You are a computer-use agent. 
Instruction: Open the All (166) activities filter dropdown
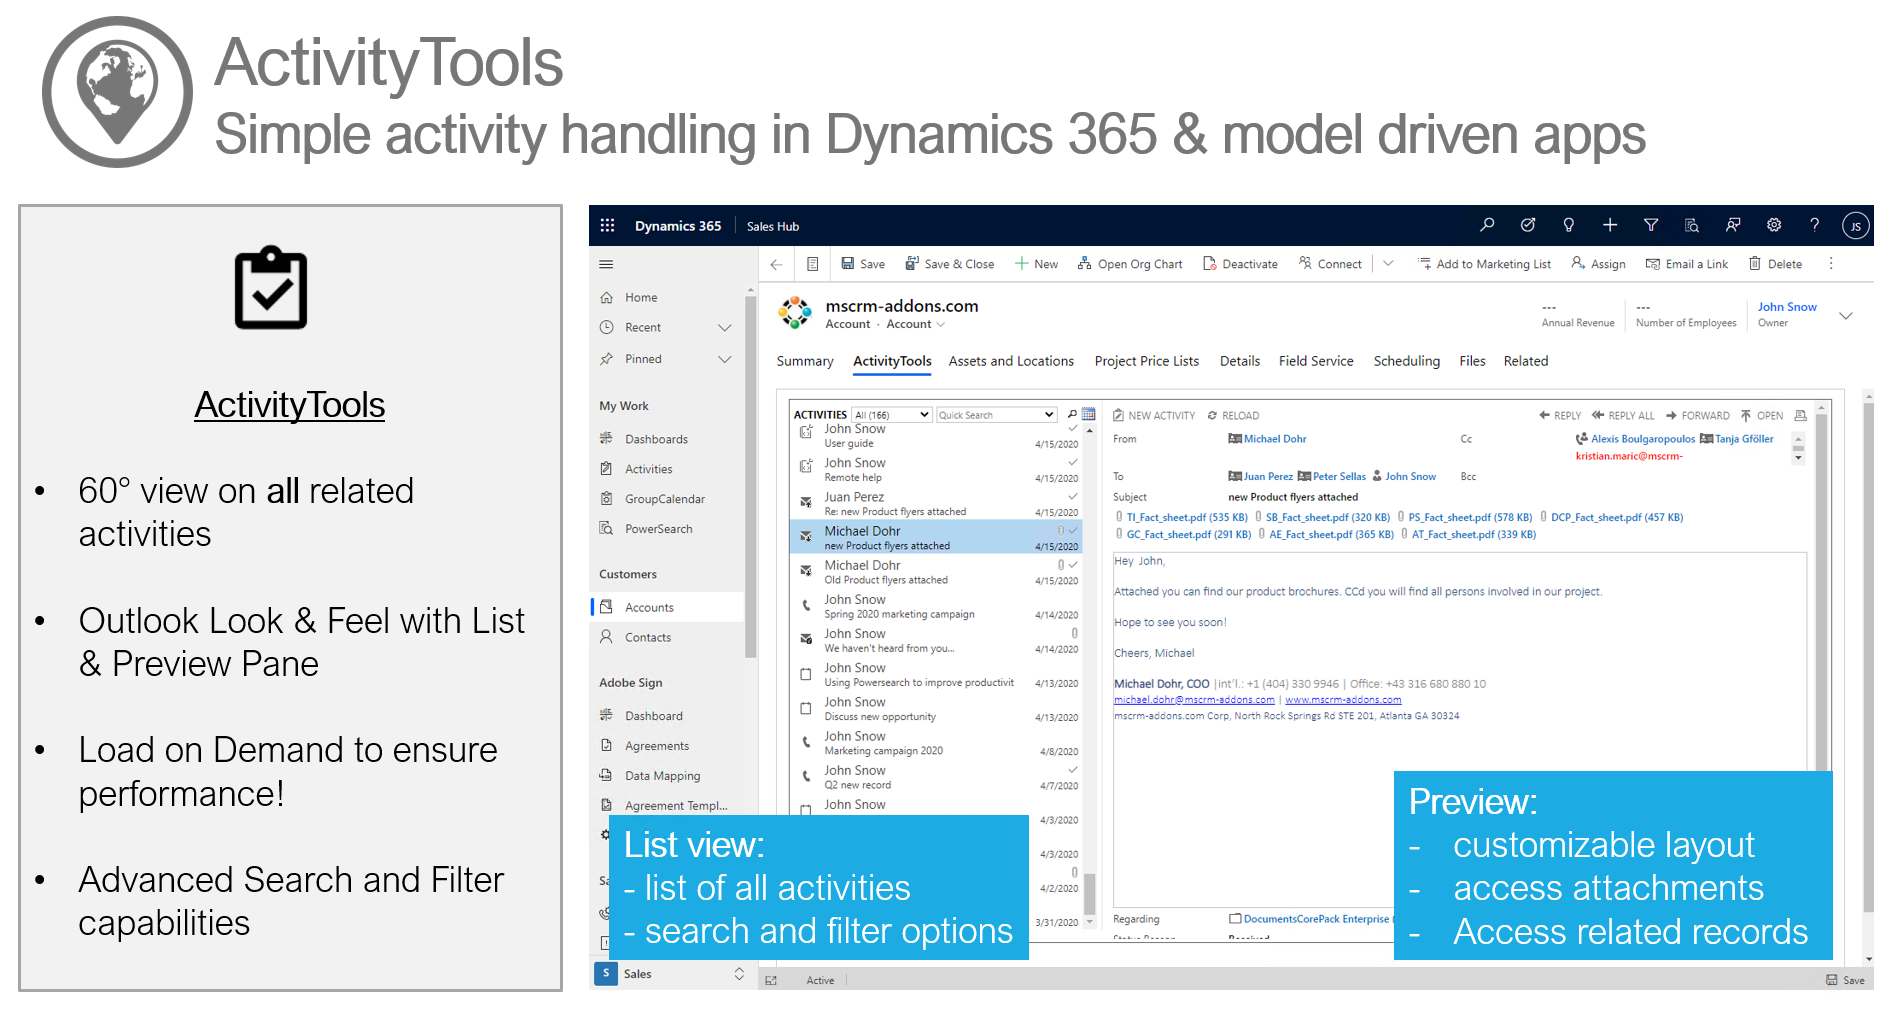tap(892, 415)
